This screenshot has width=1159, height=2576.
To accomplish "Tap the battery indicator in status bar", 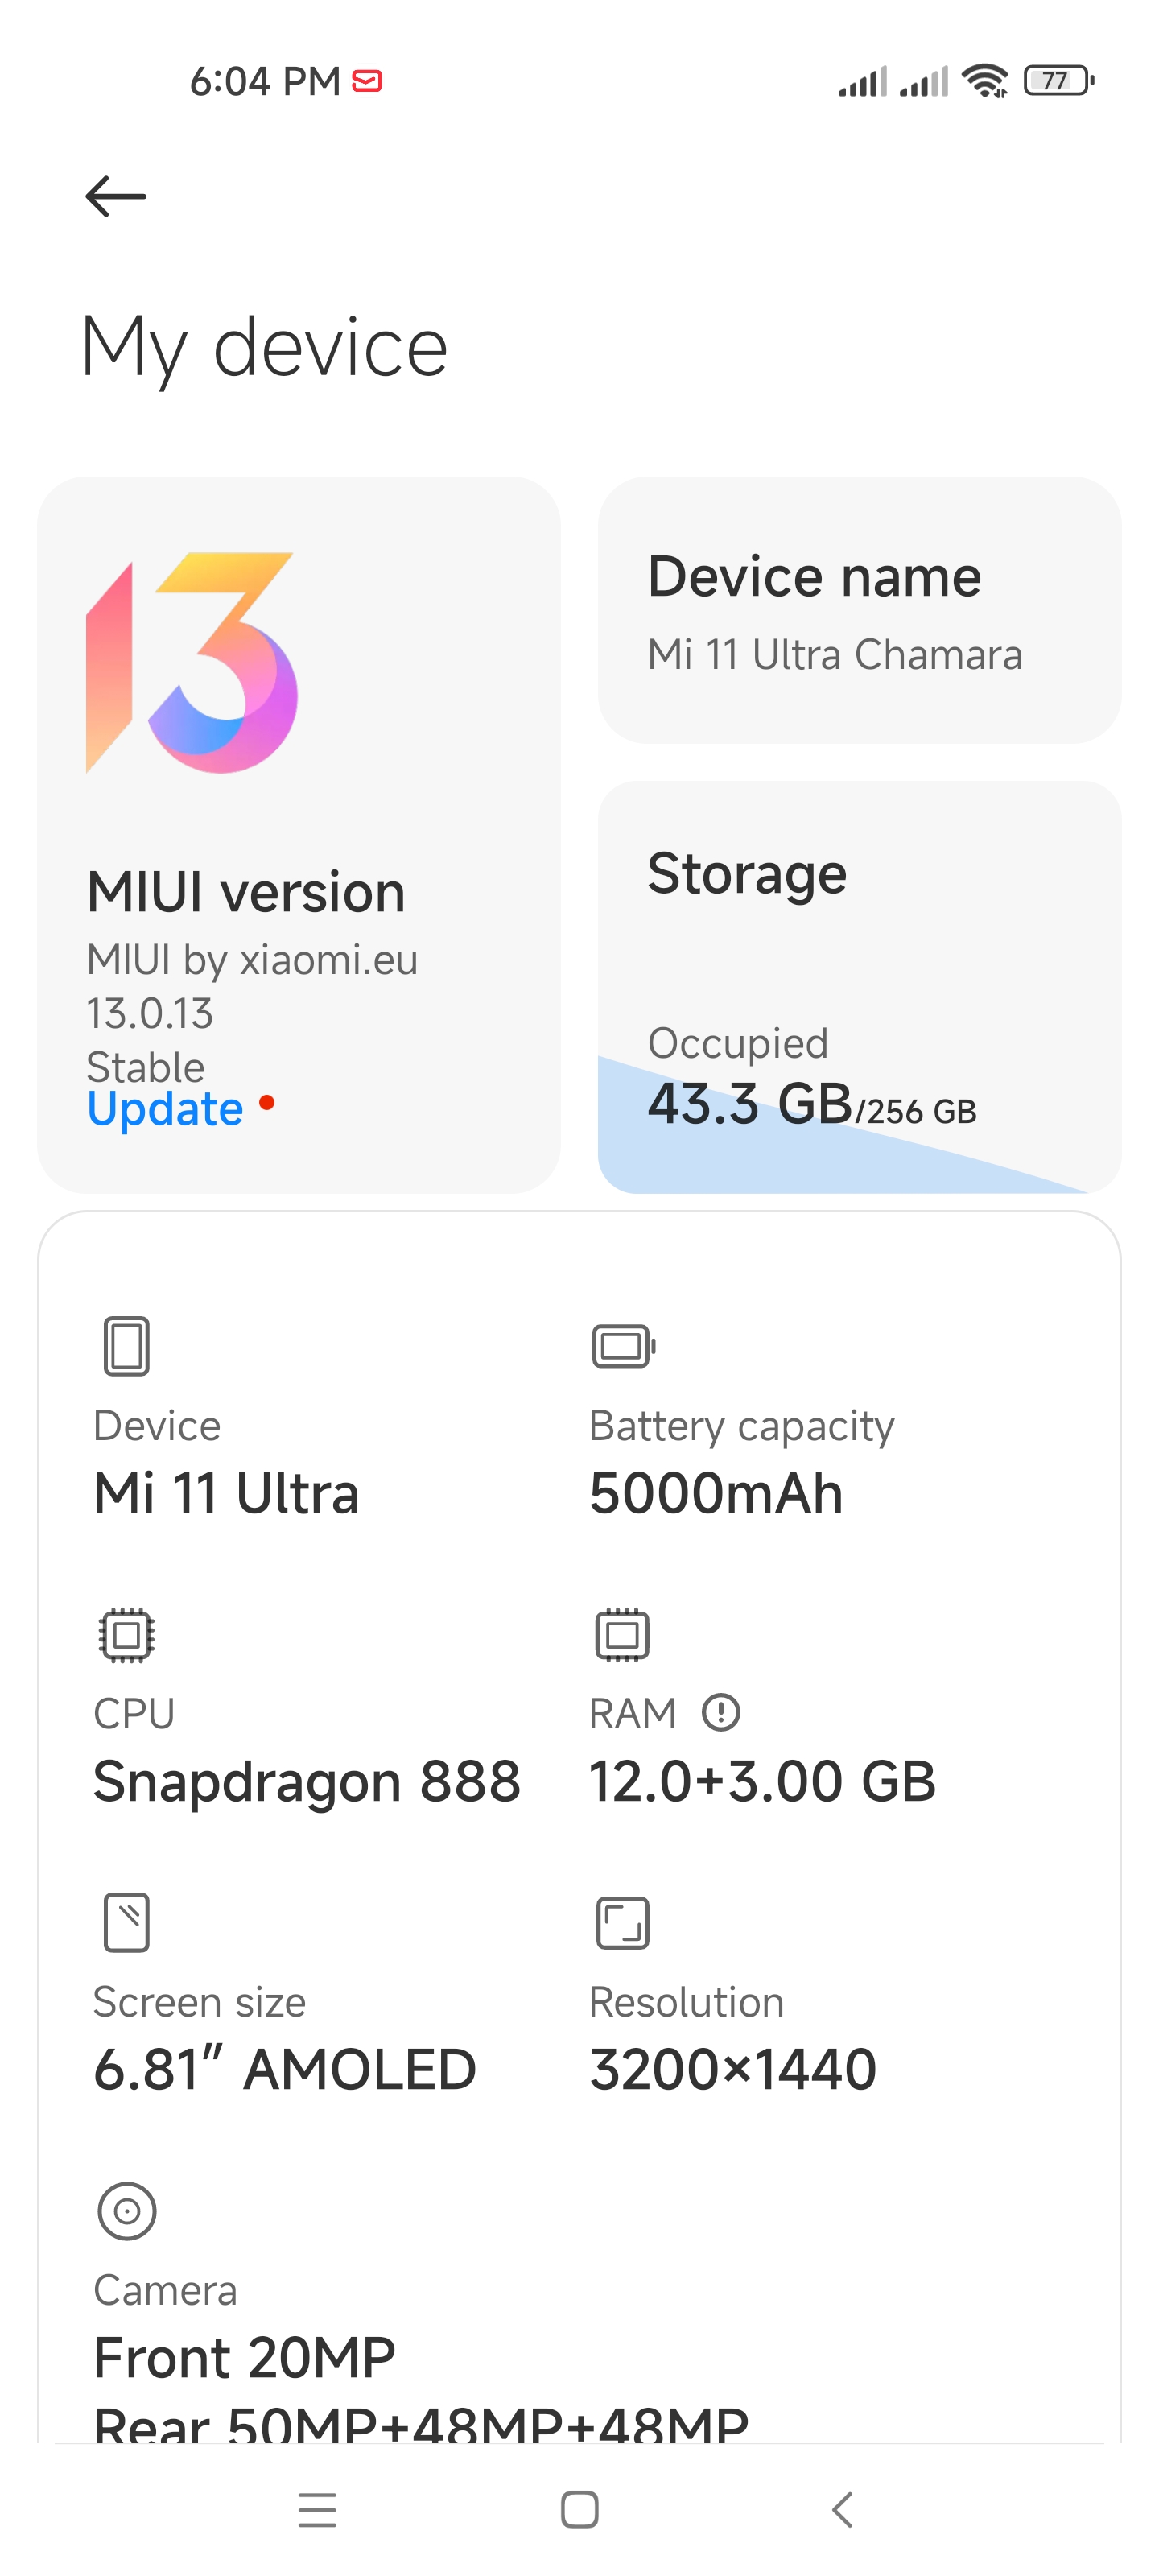I will [x=1059, y=80].
